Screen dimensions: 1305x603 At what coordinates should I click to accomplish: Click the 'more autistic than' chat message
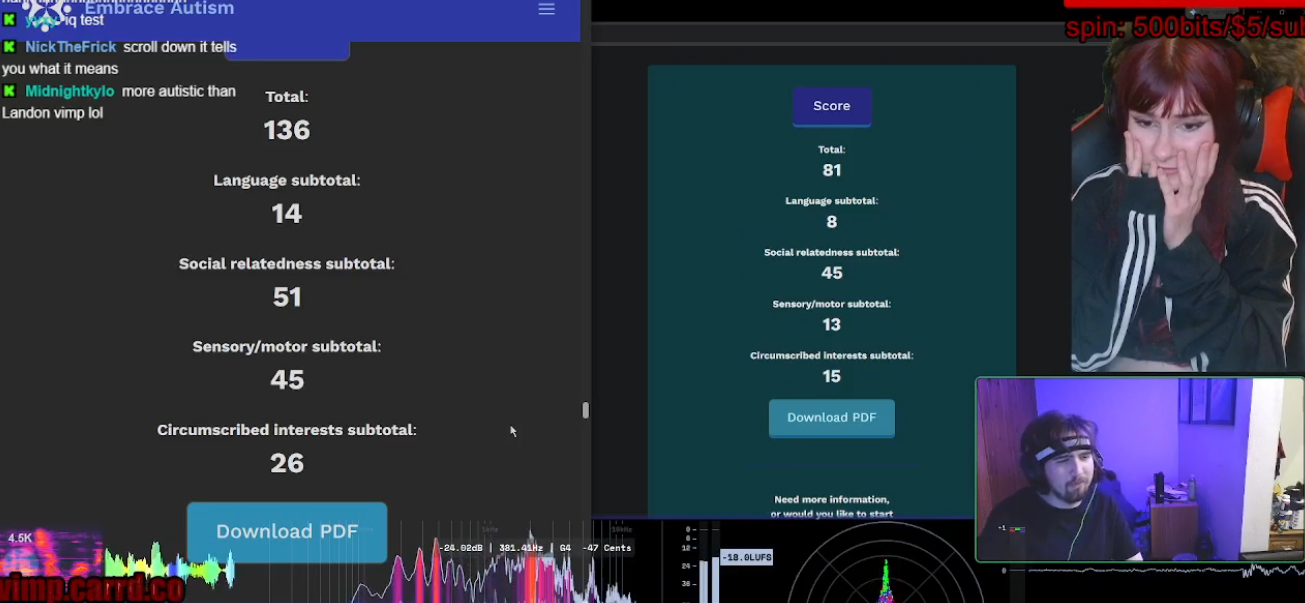pyautogui.click(x=179, y=91)
